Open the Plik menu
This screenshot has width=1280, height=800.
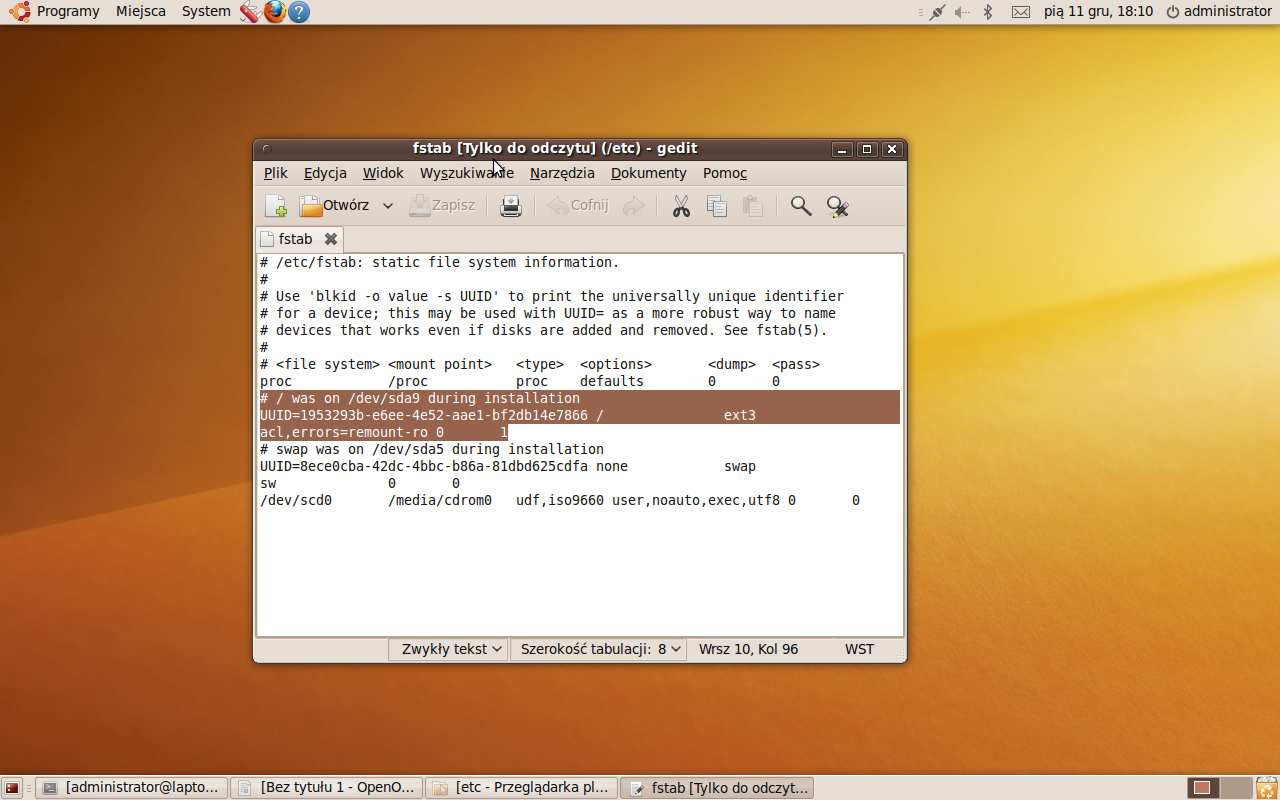point(276,173)
